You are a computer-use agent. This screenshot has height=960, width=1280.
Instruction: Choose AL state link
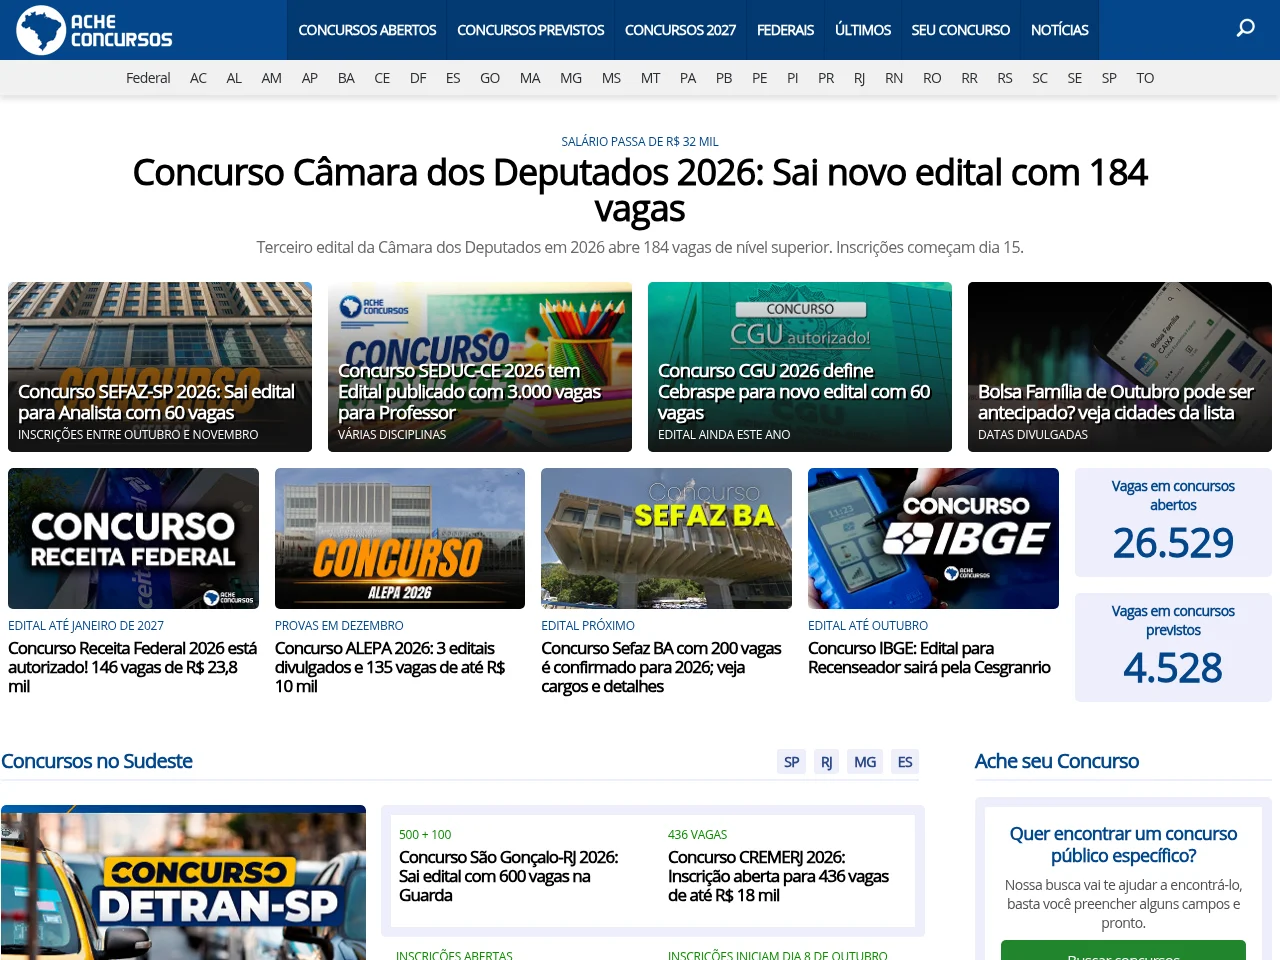(x=234, y=78)
